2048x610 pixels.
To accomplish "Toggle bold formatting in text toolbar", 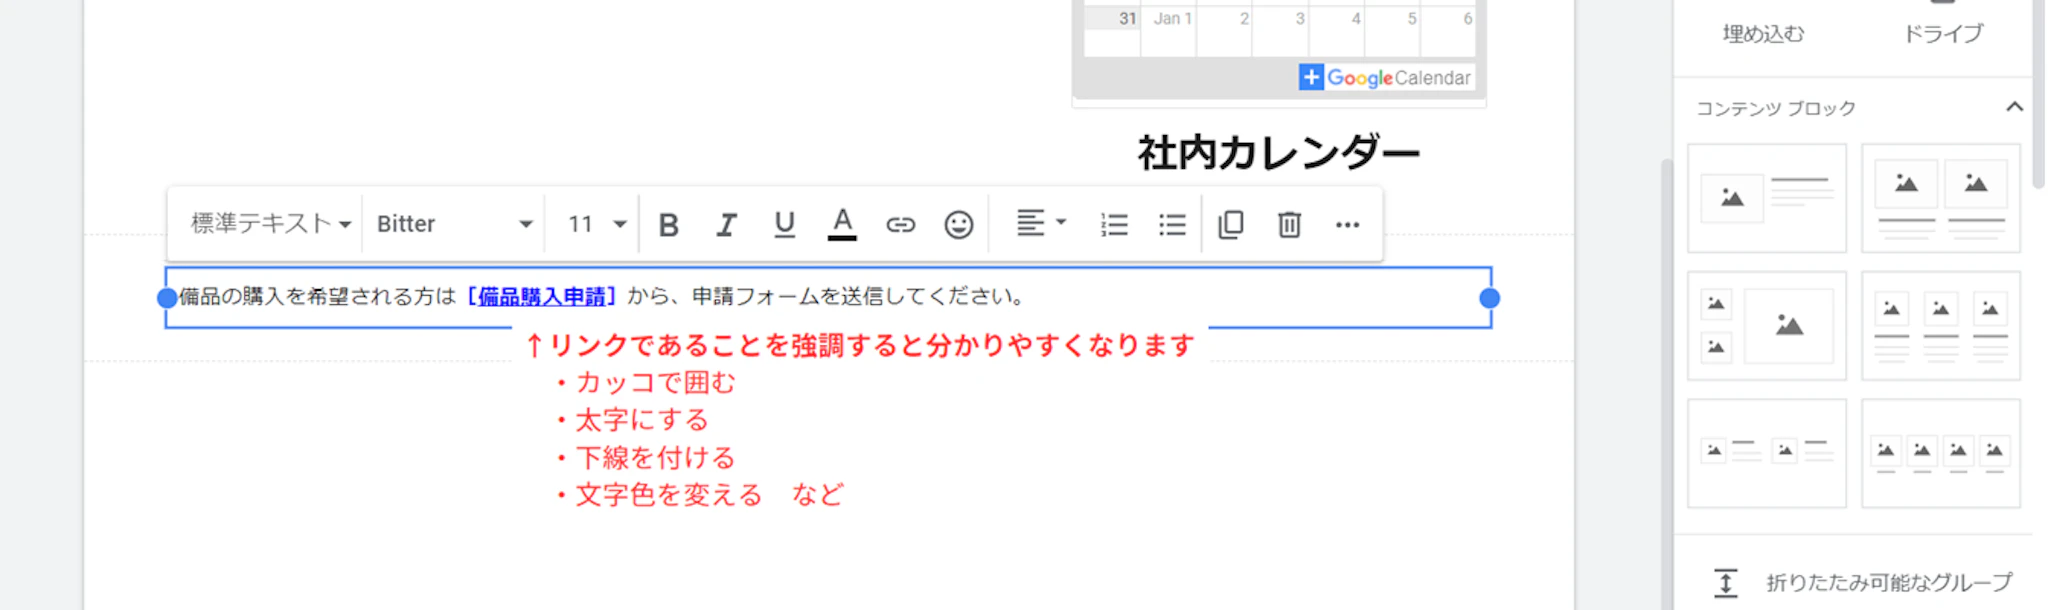I will coord(669,225).
